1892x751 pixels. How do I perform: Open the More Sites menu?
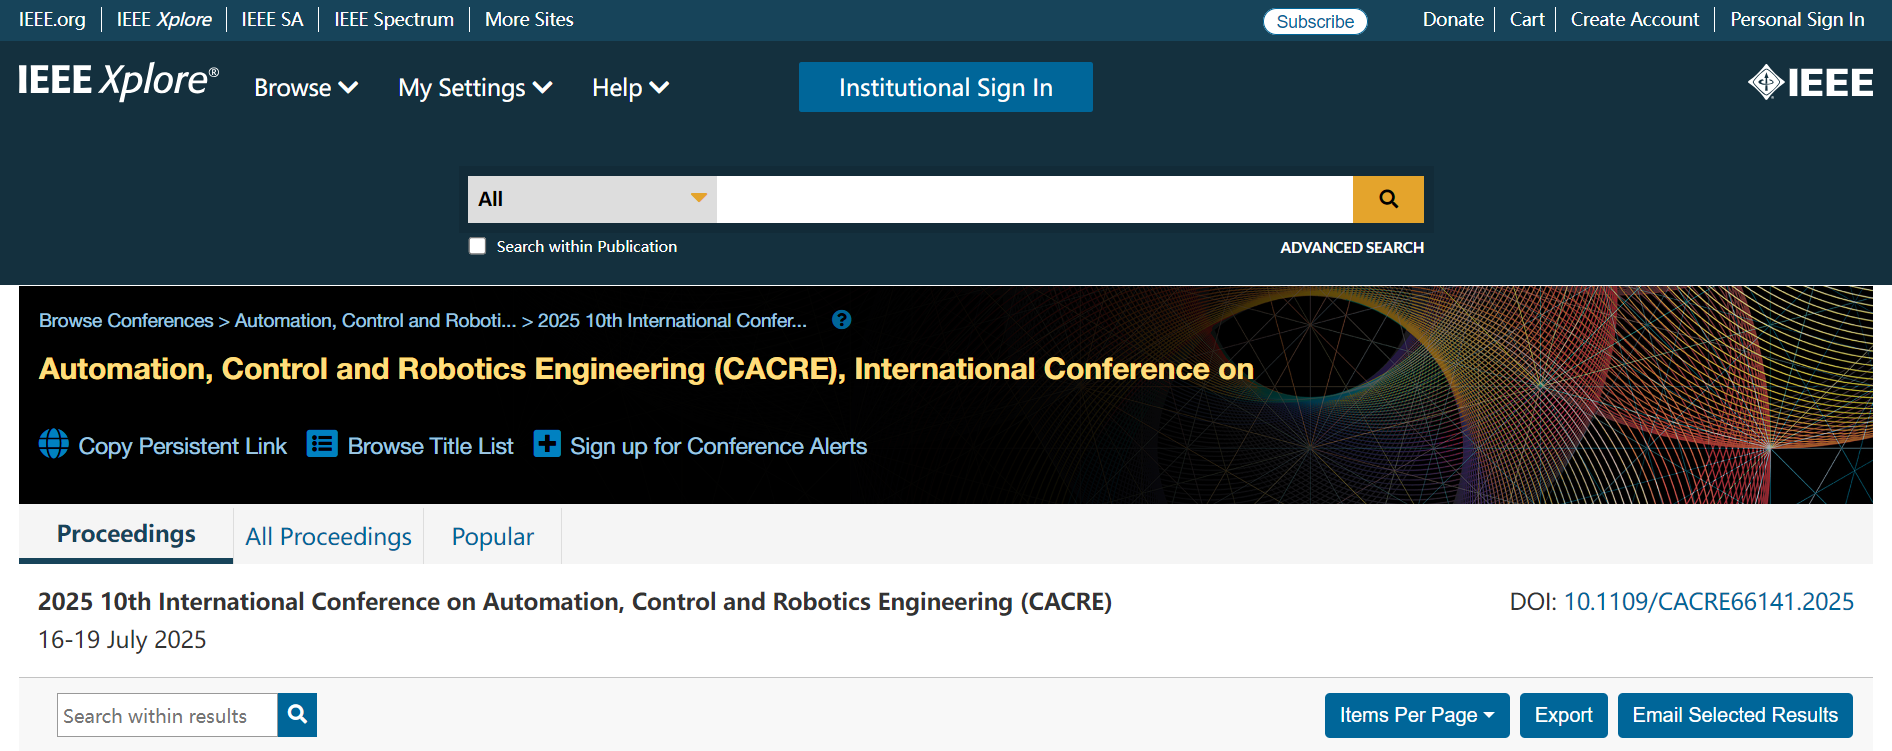tap(529, 19)
